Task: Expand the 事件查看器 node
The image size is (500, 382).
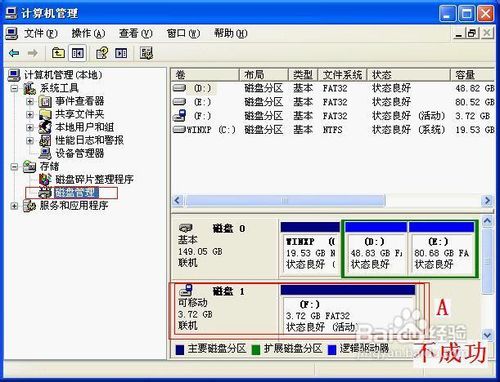Action: 30,101
